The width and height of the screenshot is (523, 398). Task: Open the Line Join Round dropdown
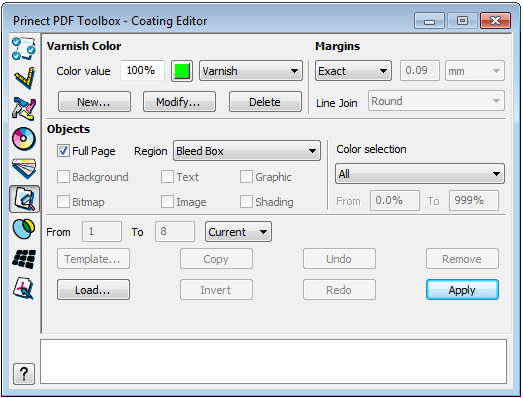[x=436, y=101]
